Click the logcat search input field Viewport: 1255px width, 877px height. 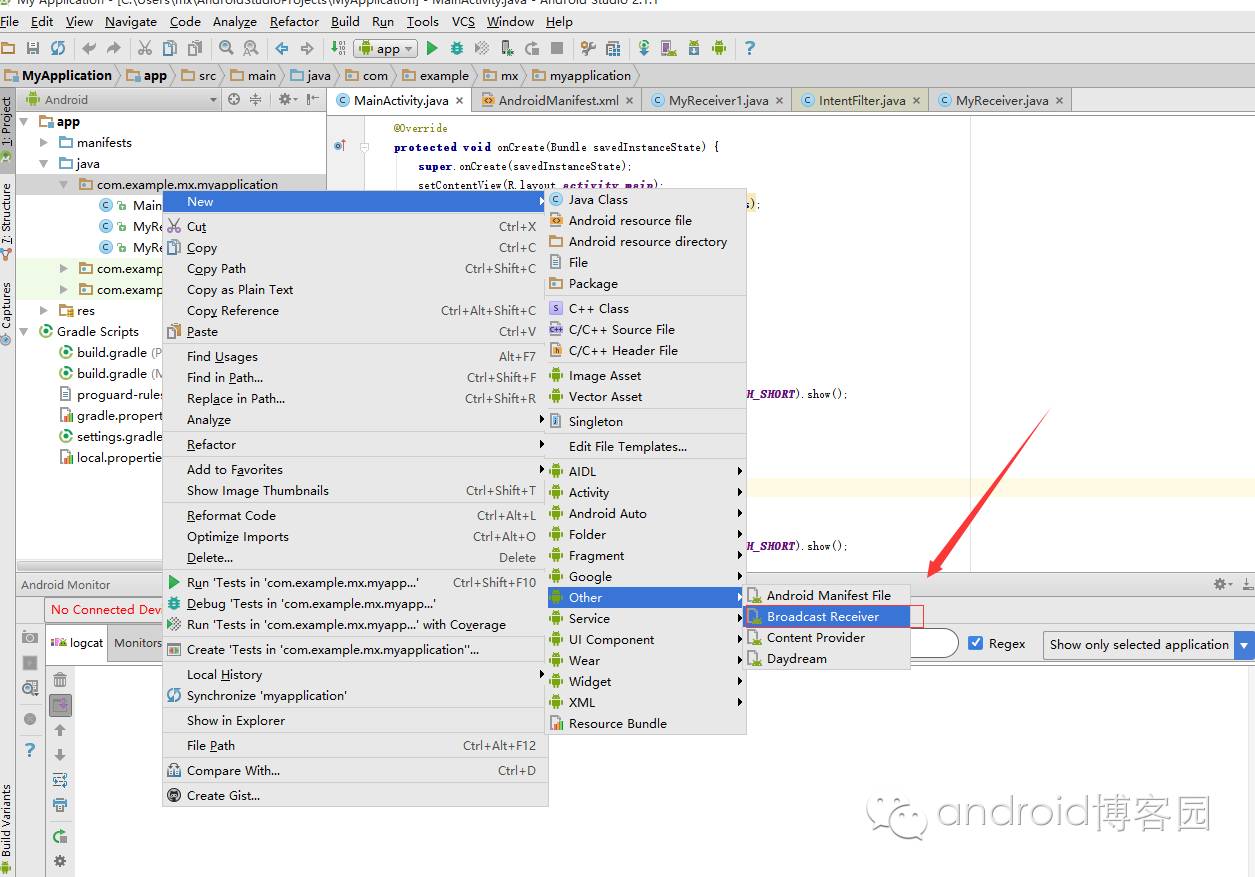point(934,643)
